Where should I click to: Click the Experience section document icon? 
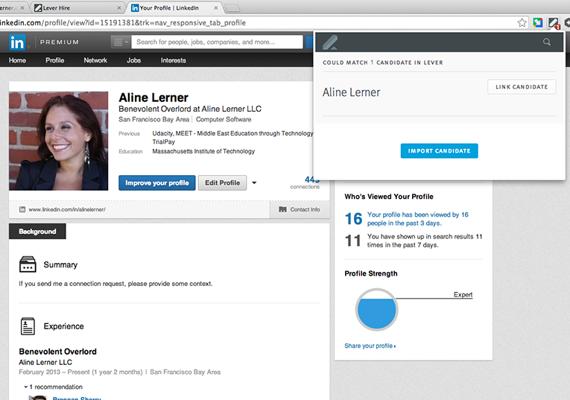coord(28,326)
